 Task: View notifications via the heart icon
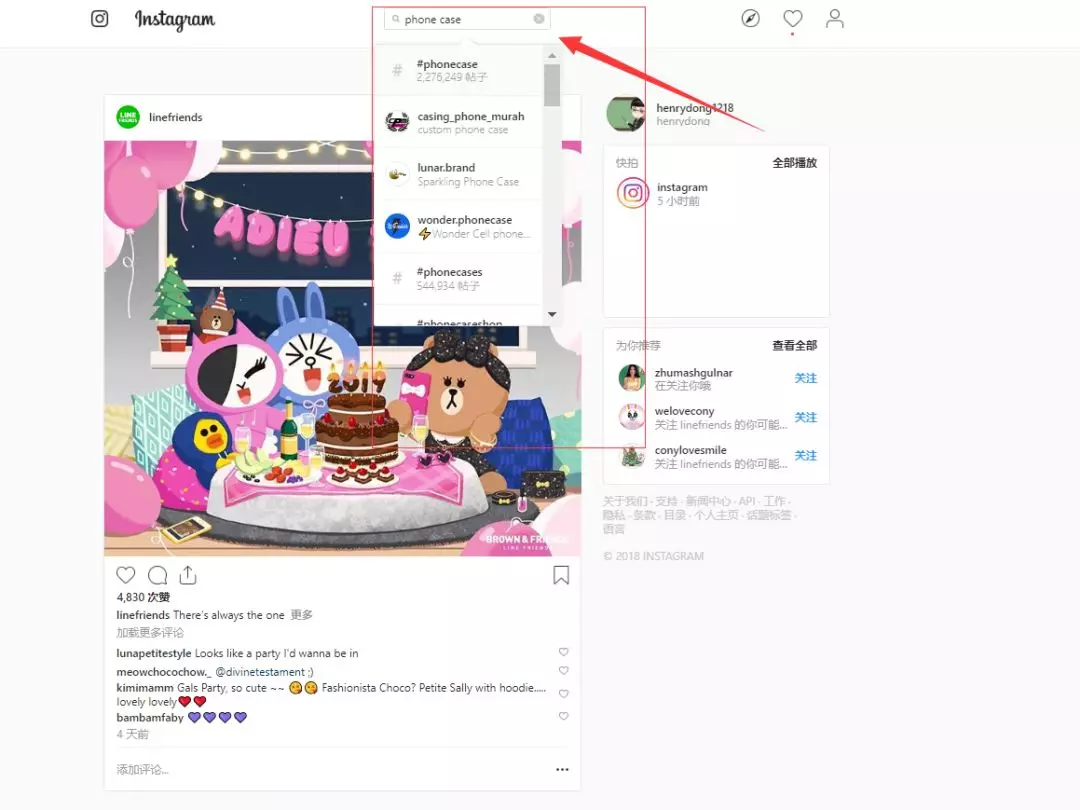pos(792,17)
